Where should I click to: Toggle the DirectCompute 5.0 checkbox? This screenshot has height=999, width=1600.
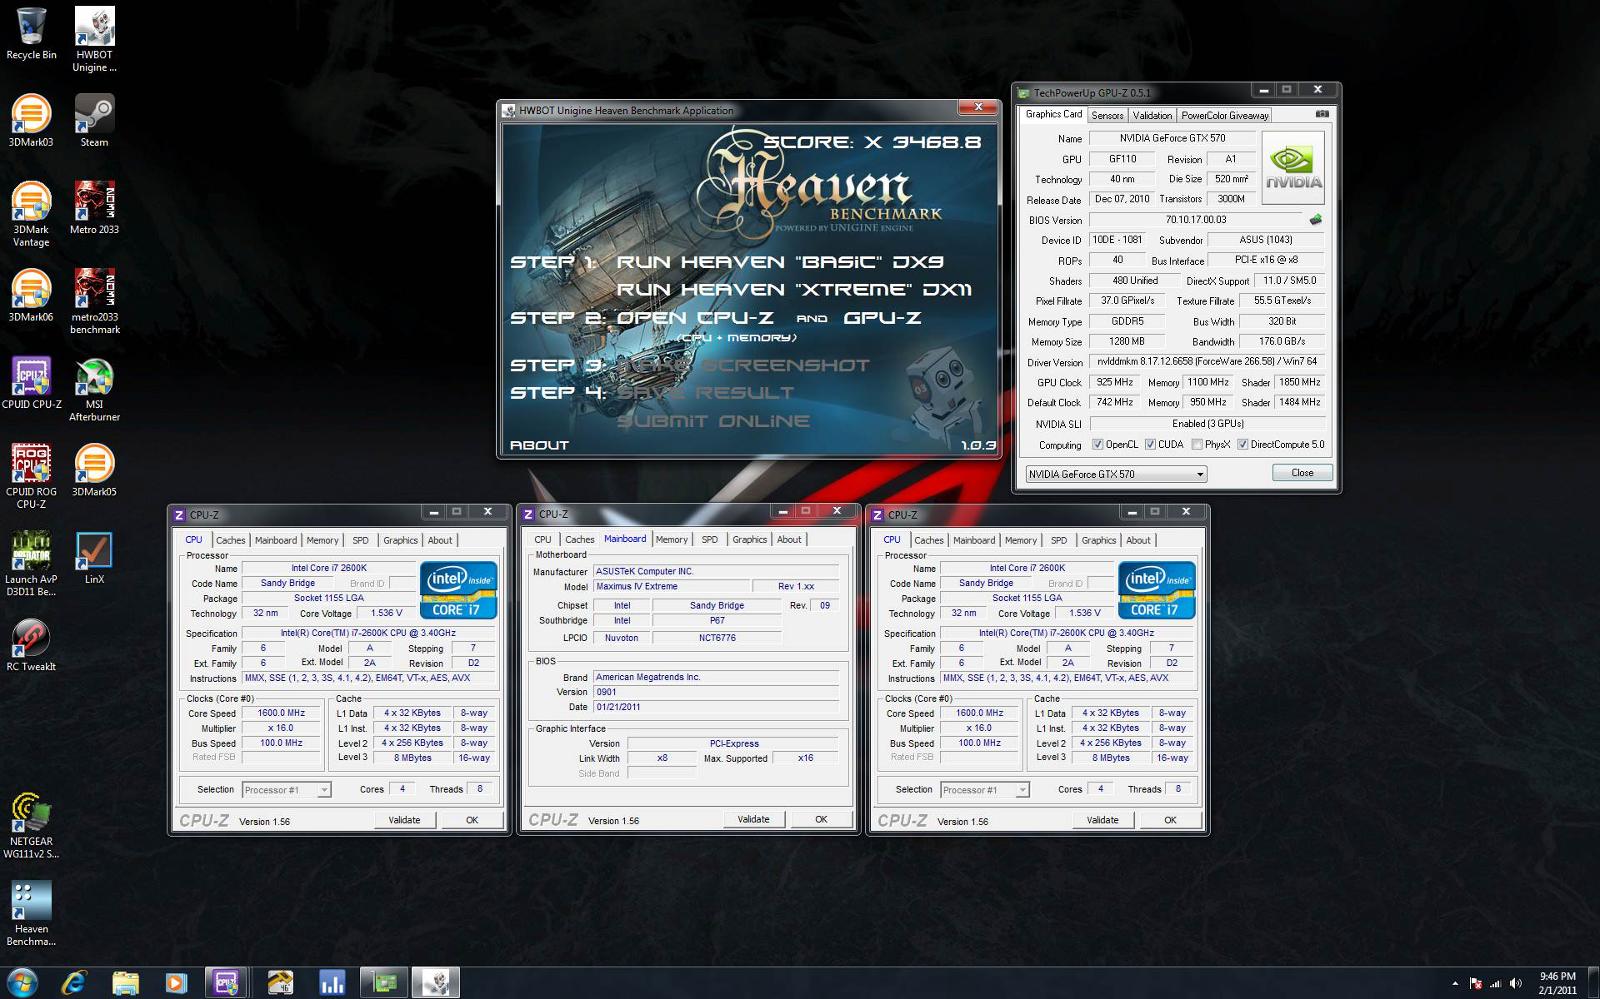point(1242,445)
